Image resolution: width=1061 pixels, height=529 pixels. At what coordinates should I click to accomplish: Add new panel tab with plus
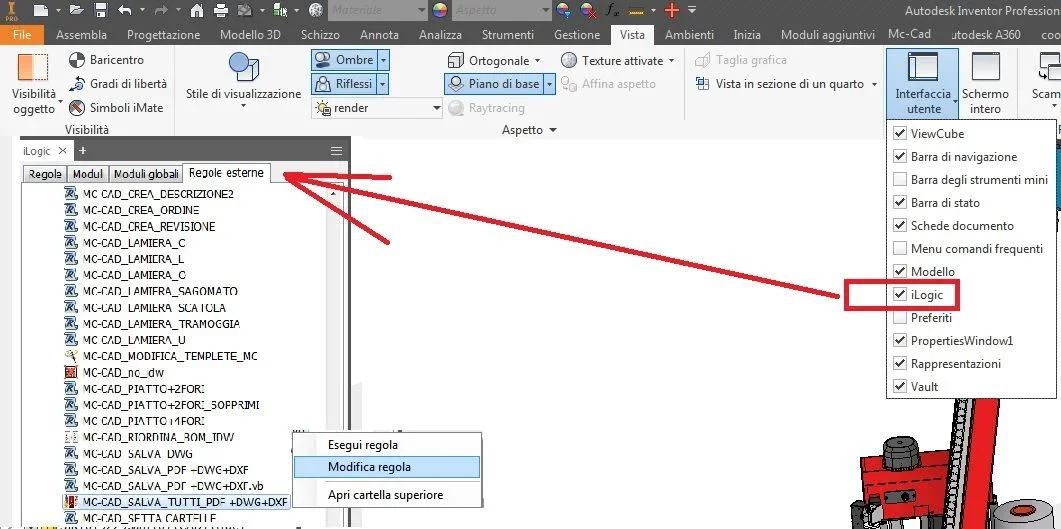(83, 150)
